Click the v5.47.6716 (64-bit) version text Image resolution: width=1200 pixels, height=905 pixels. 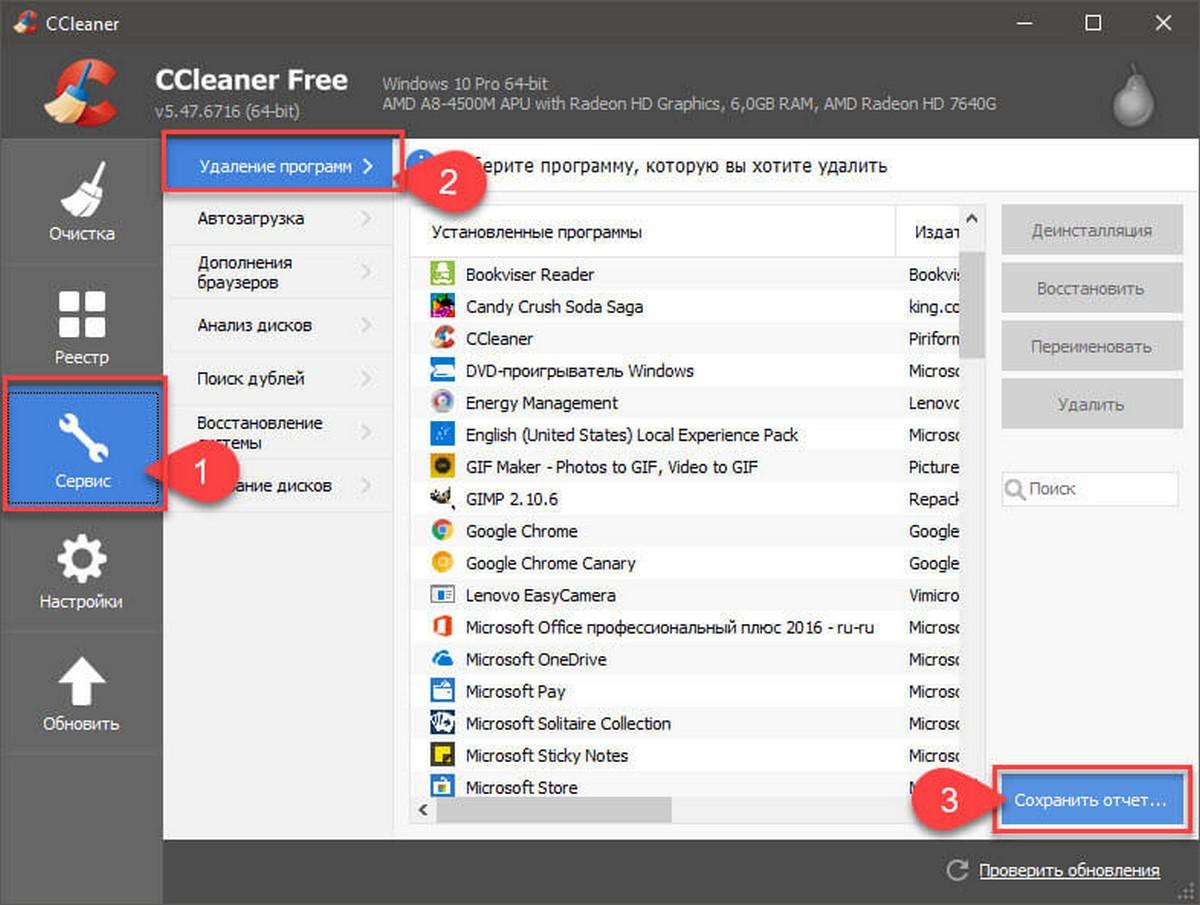pos(228,111)
